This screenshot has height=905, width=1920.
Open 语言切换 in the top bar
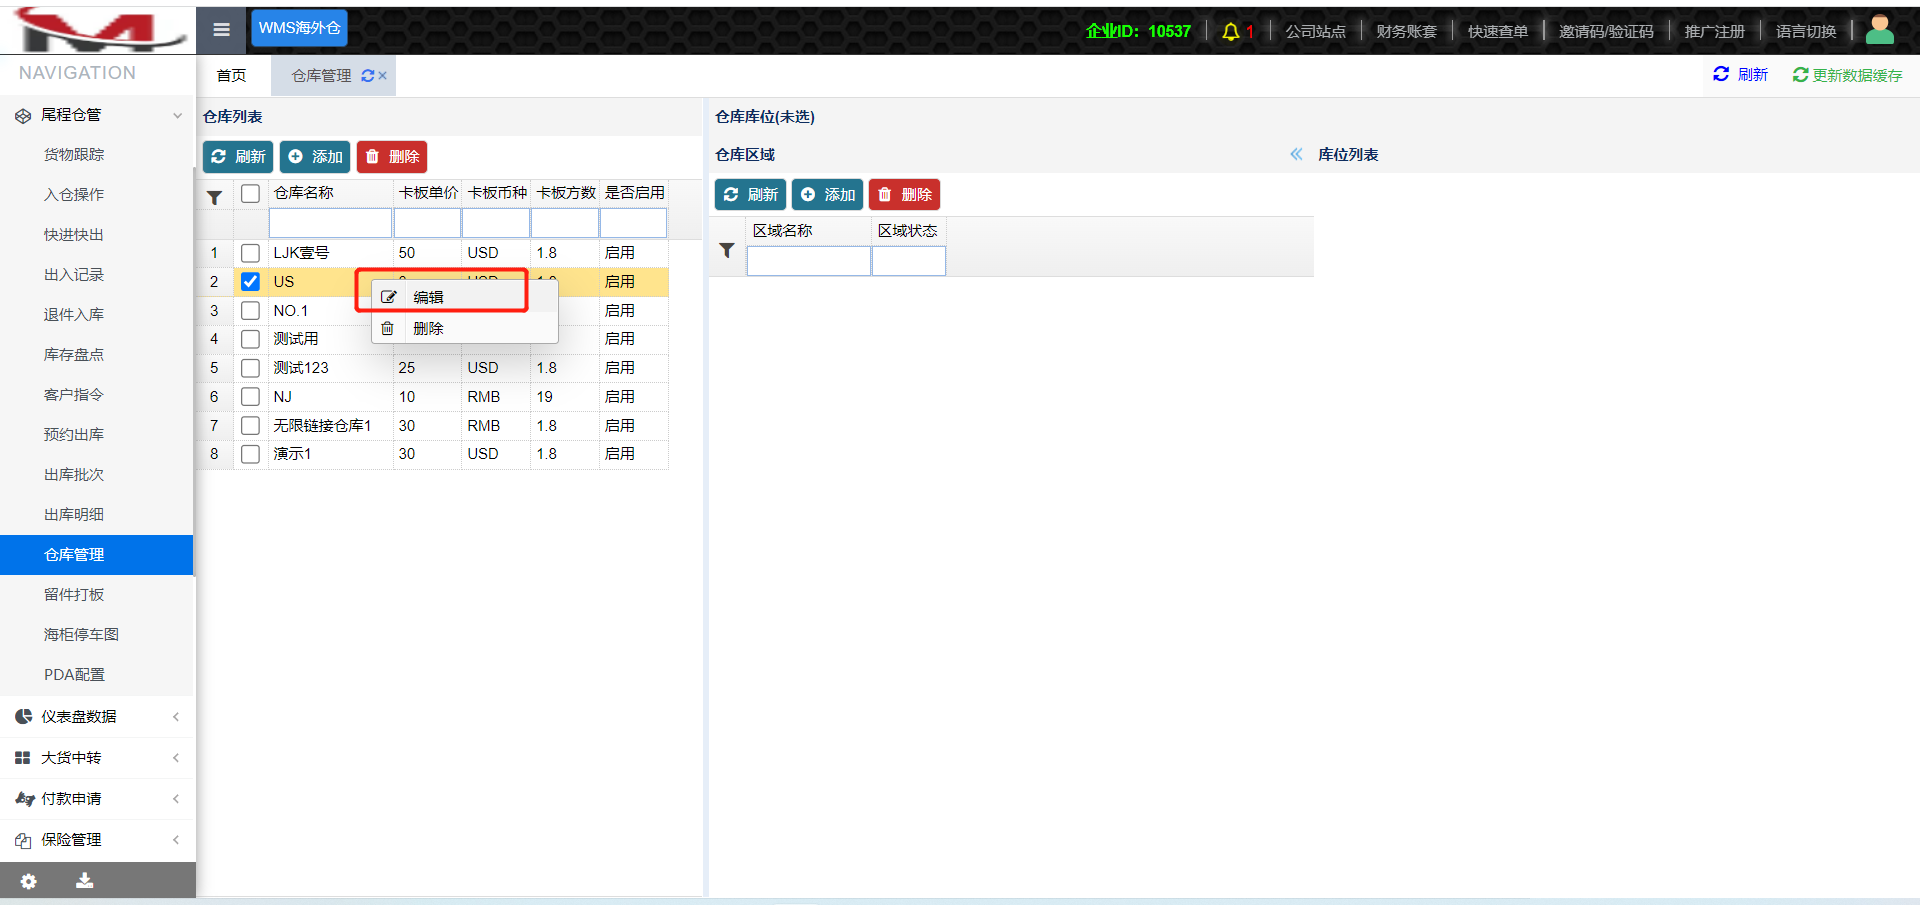tap(1806, 32)
